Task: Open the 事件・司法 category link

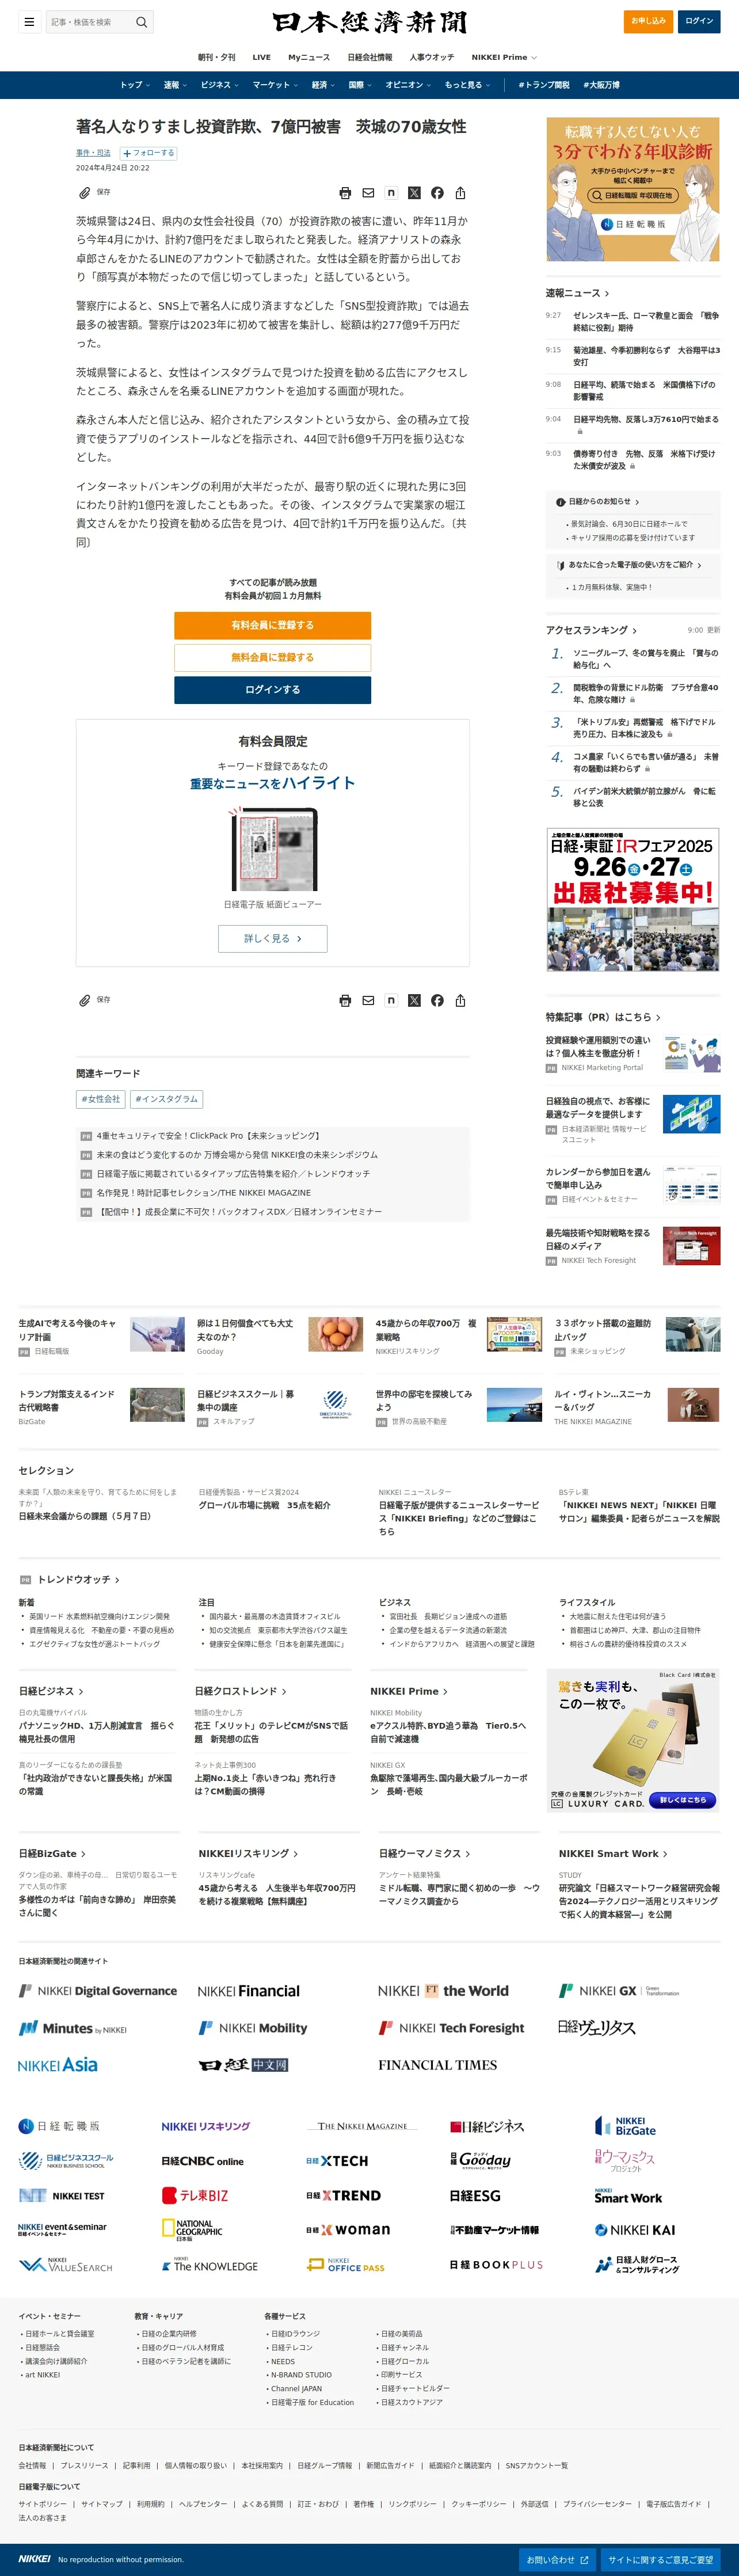Action: click(x=94, y=153)
